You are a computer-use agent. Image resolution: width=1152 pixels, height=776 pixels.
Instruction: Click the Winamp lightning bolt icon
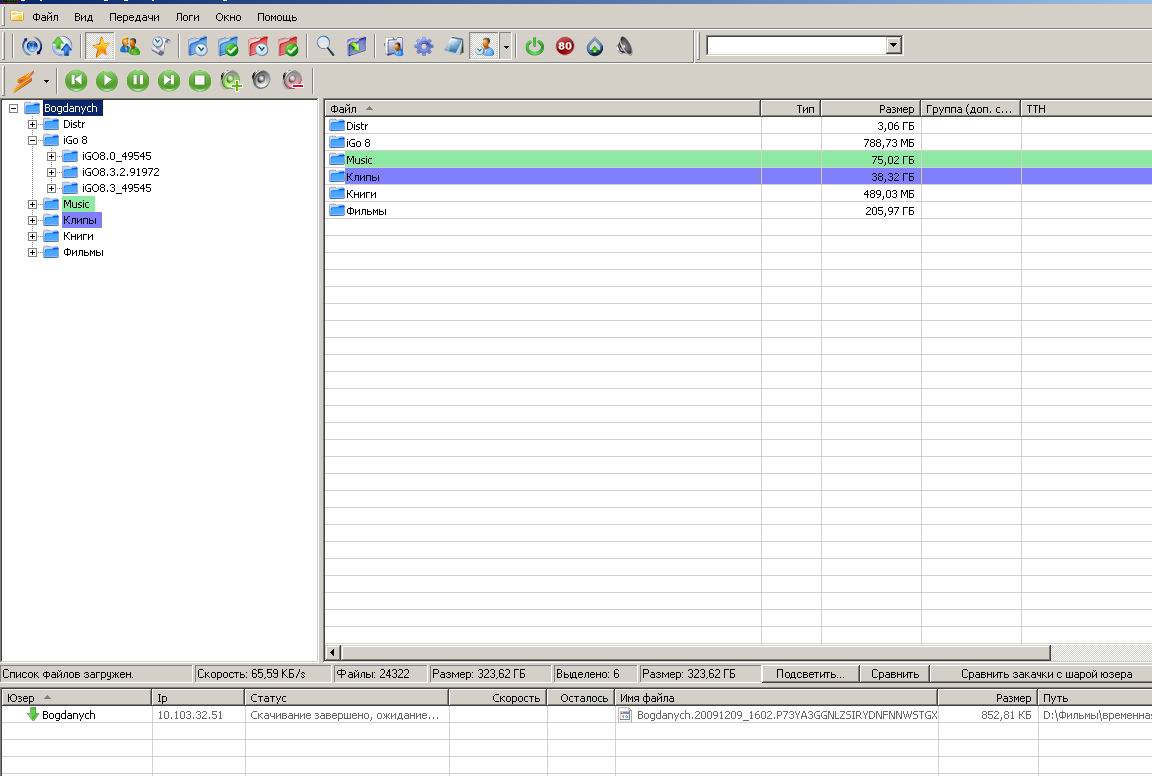pos(22,81)
